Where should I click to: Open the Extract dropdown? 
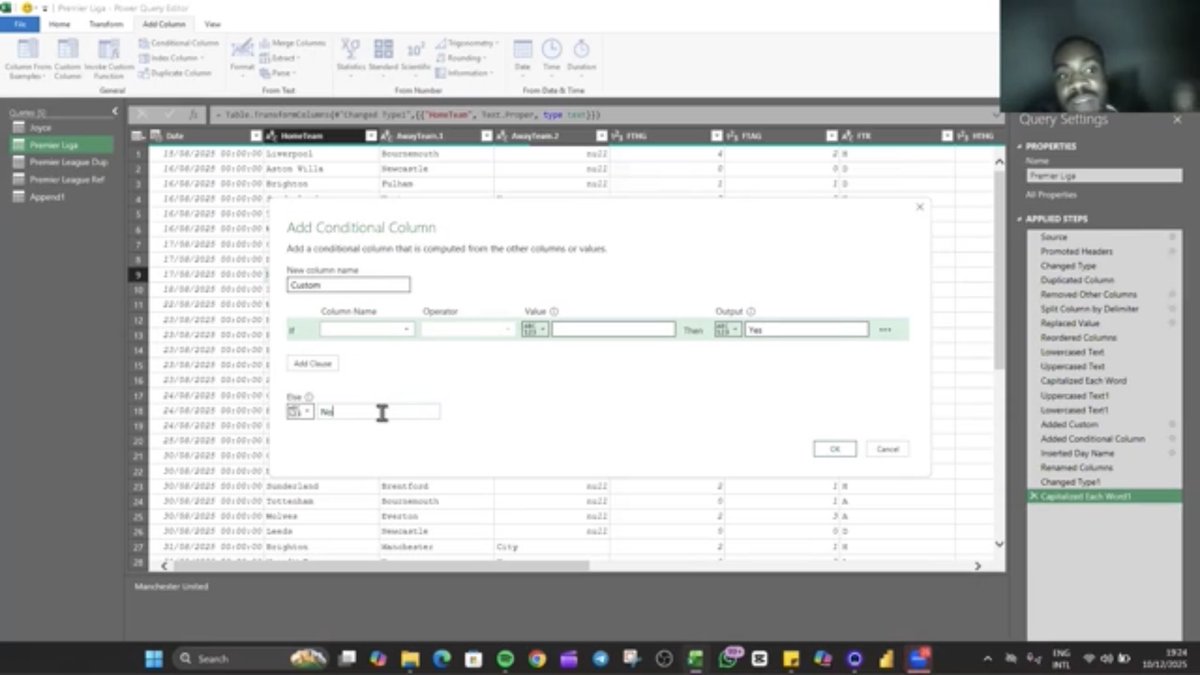280,58
